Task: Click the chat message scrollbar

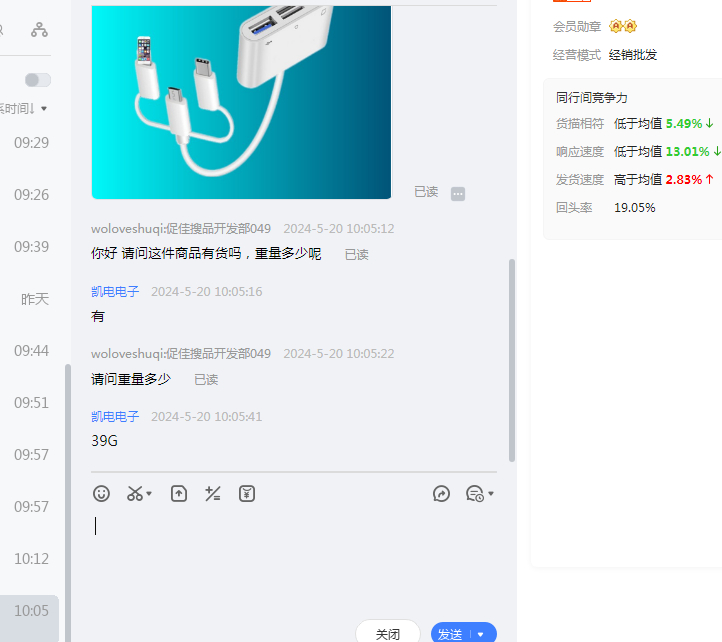Action: 512,360
